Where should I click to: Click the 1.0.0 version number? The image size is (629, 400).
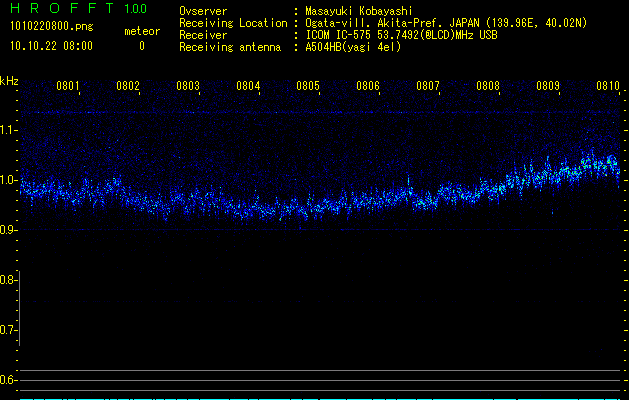coord(134,9)
